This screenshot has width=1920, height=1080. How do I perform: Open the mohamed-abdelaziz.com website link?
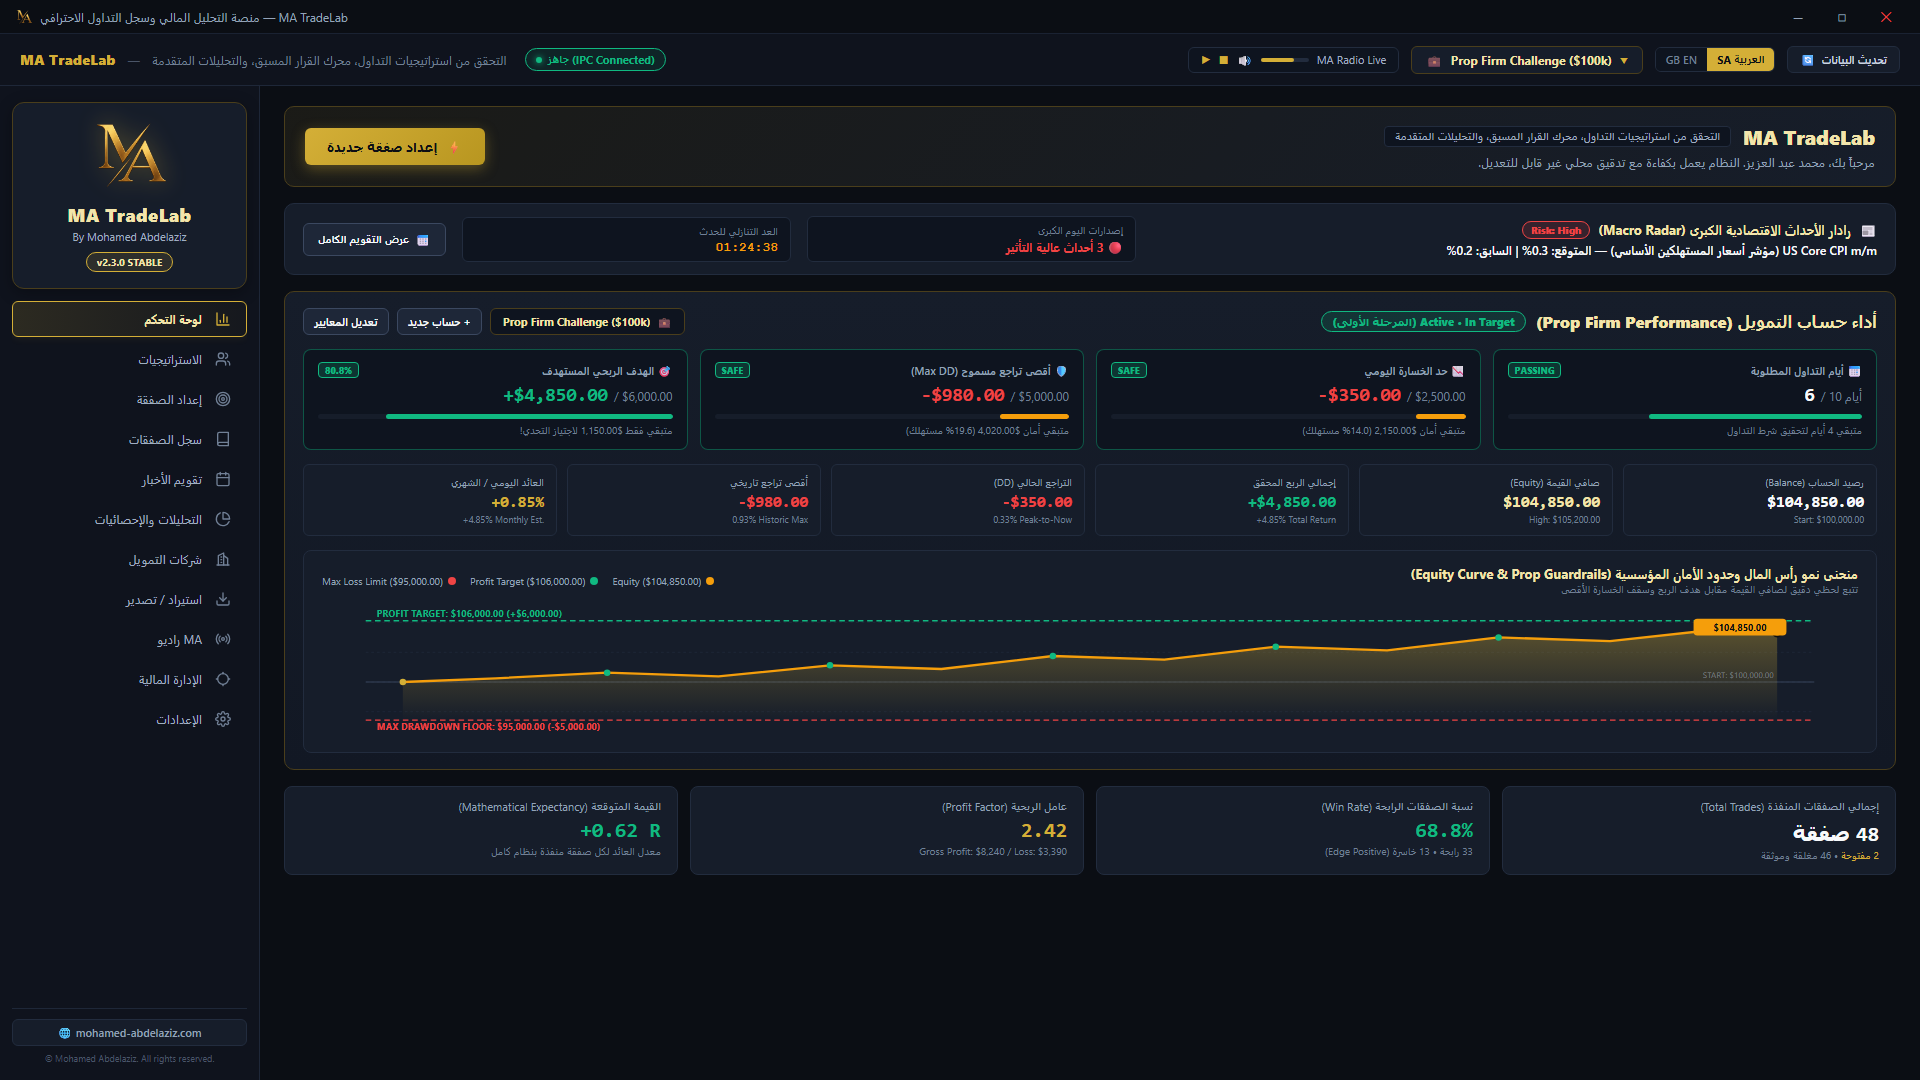[129, 1033]
